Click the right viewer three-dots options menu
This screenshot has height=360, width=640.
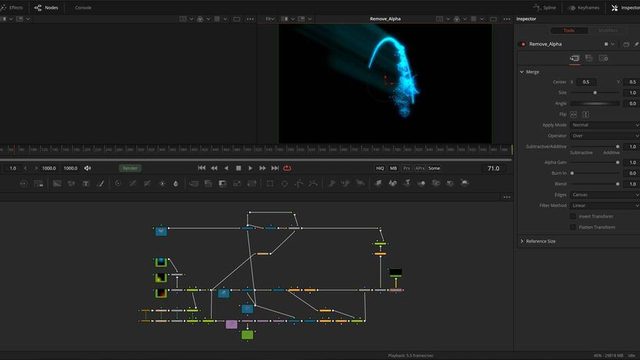[507, 19]
